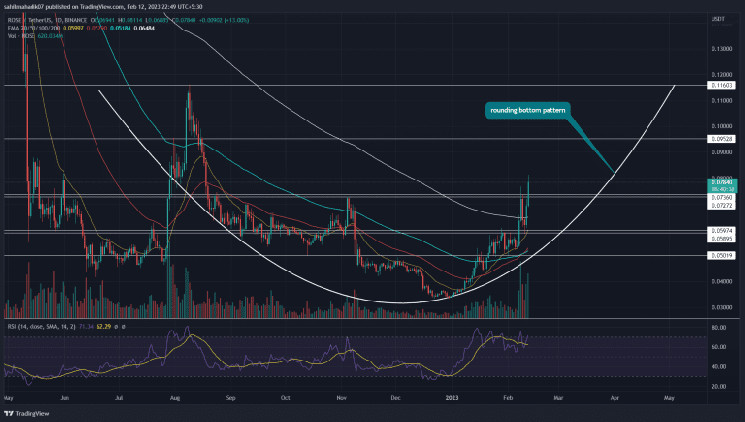Click the Sep label on time axis
Image resolution: width=745 pixels, height=422 pixels.
pyautogui.click(x=230, y=398)
